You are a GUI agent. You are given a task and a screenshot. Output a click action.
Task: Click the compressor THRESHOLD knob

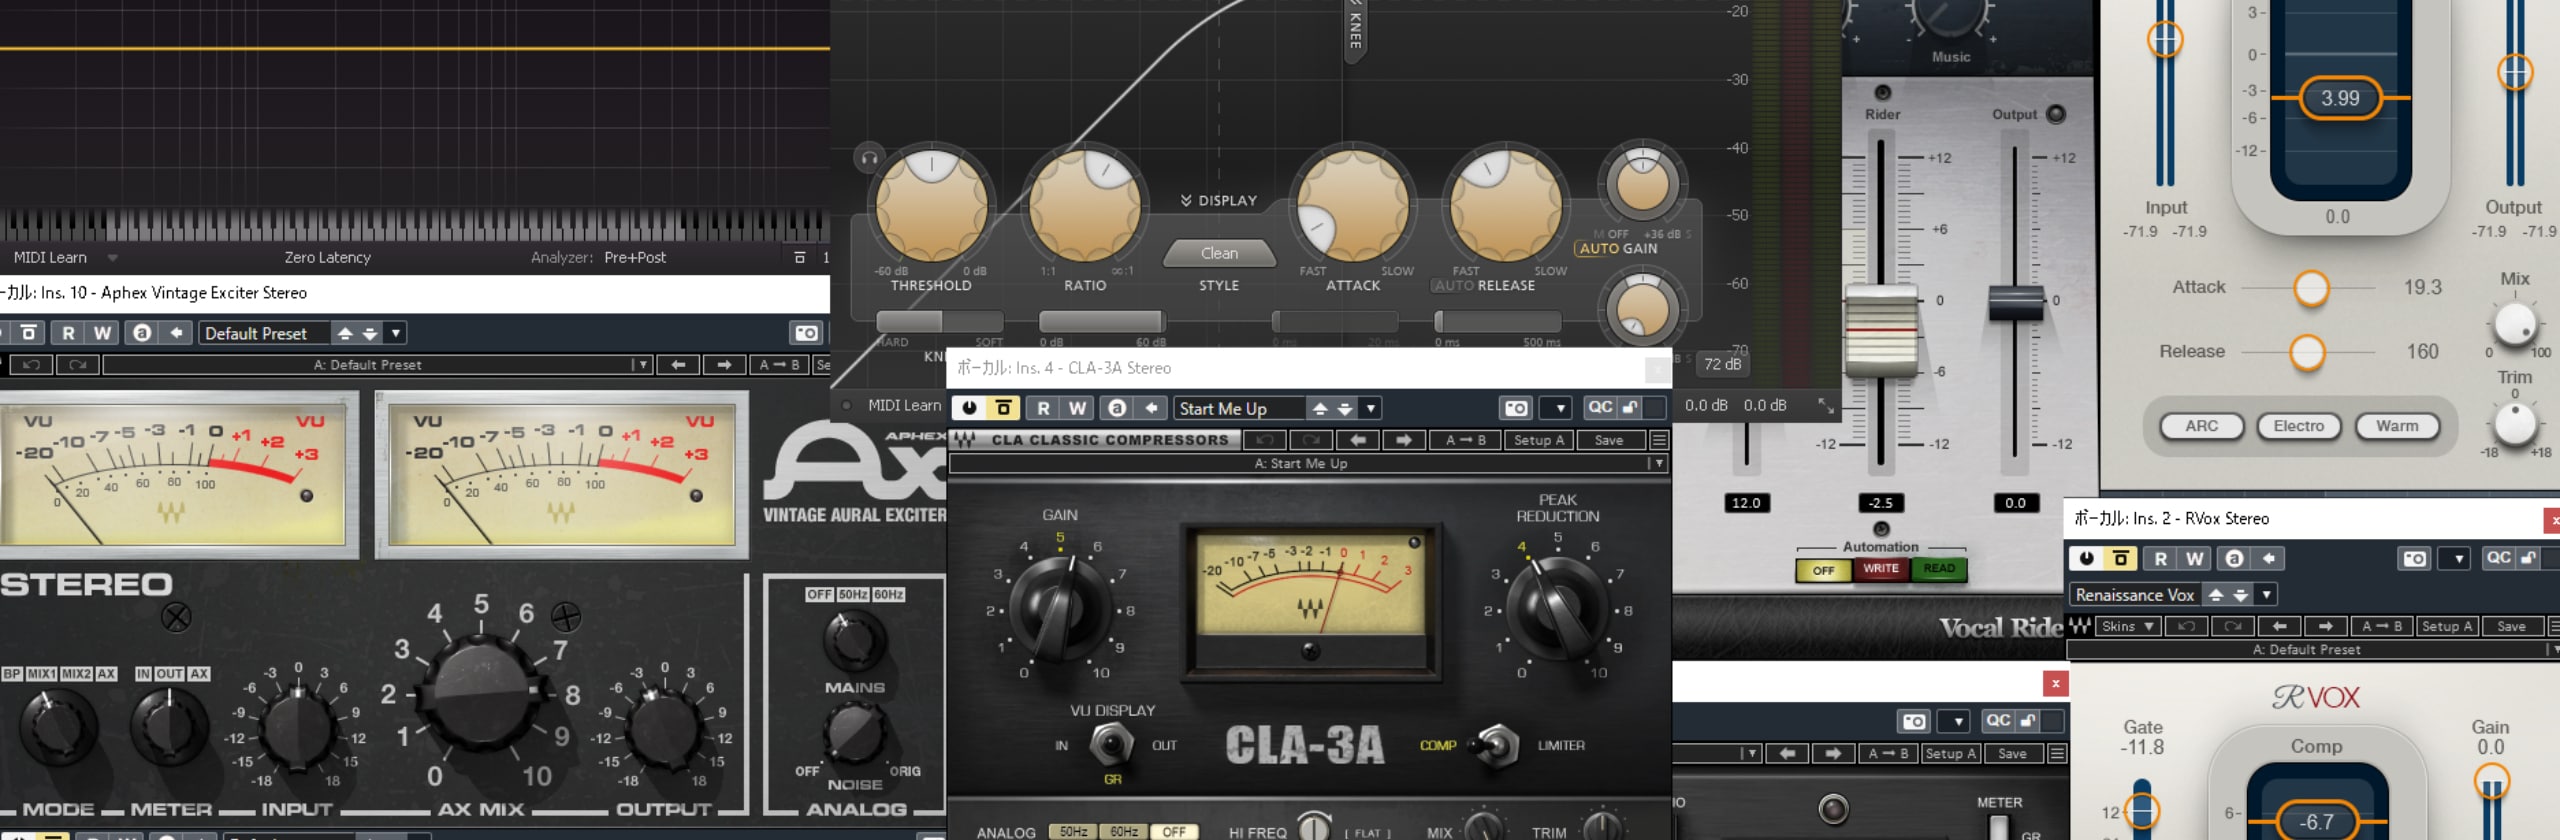click(x=931, y=205)
